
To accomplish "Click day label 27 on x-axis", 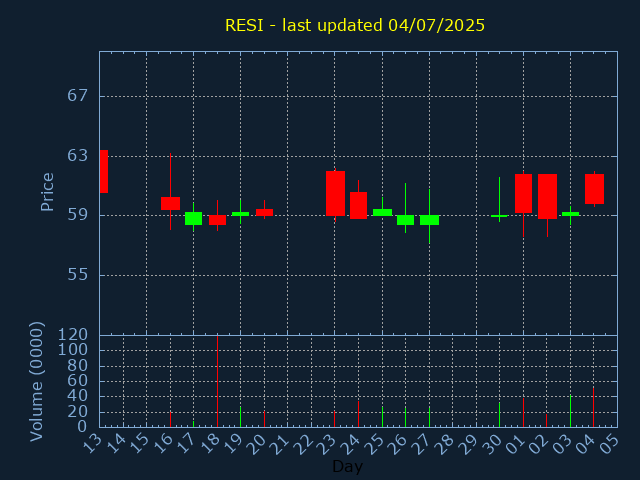I will pos(424,444).
